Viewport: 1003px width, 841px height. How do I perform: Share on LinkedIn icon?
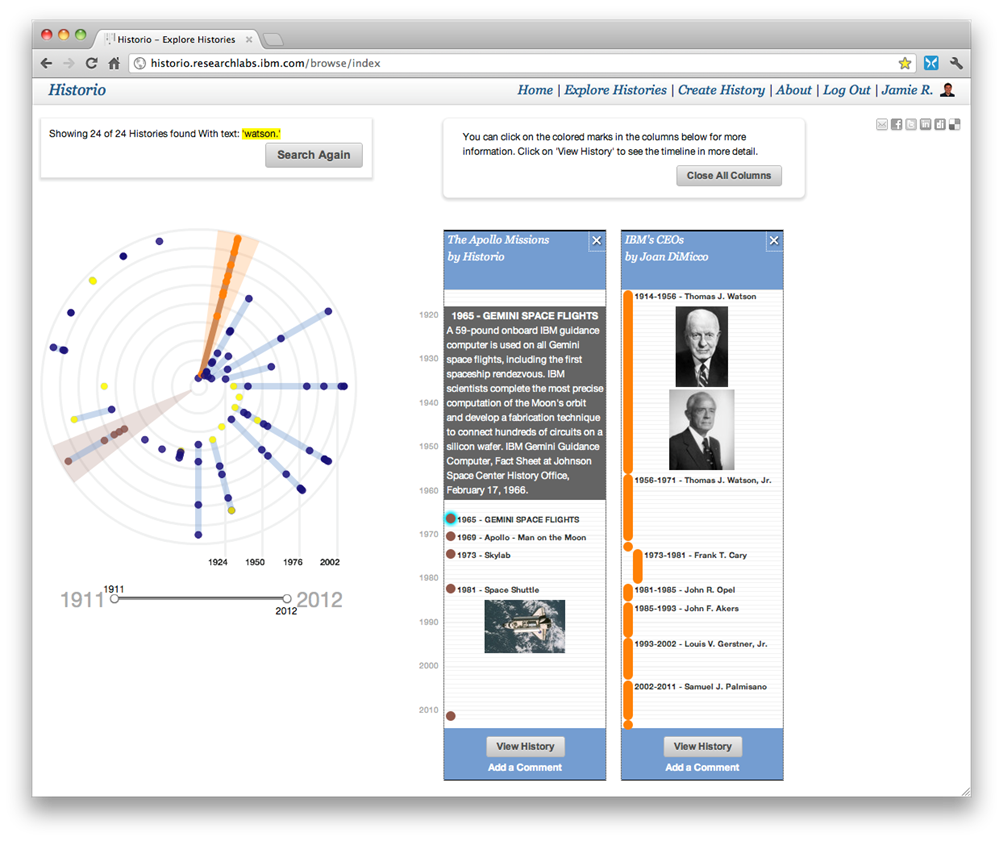coord(926,124)
